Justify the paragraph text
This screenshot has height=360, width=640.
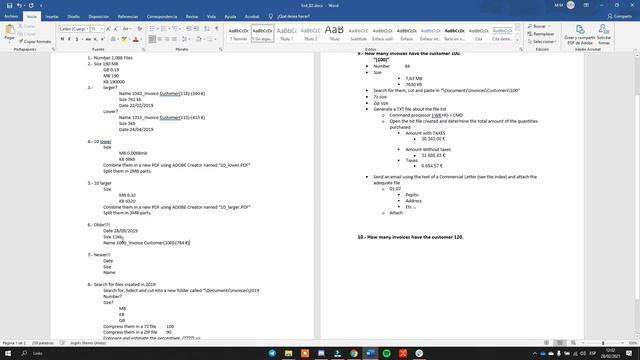point(174,39)
